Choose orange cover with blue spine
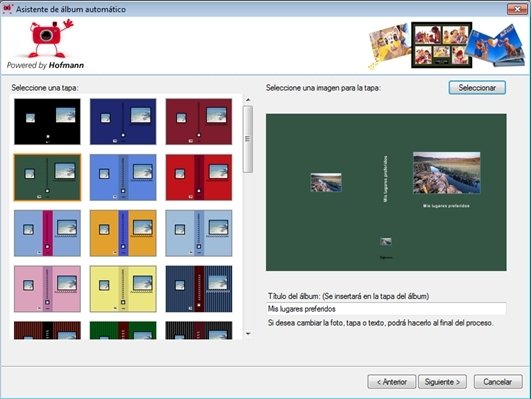The width and height of the screenshot is (531, 399). click(123, 233)
